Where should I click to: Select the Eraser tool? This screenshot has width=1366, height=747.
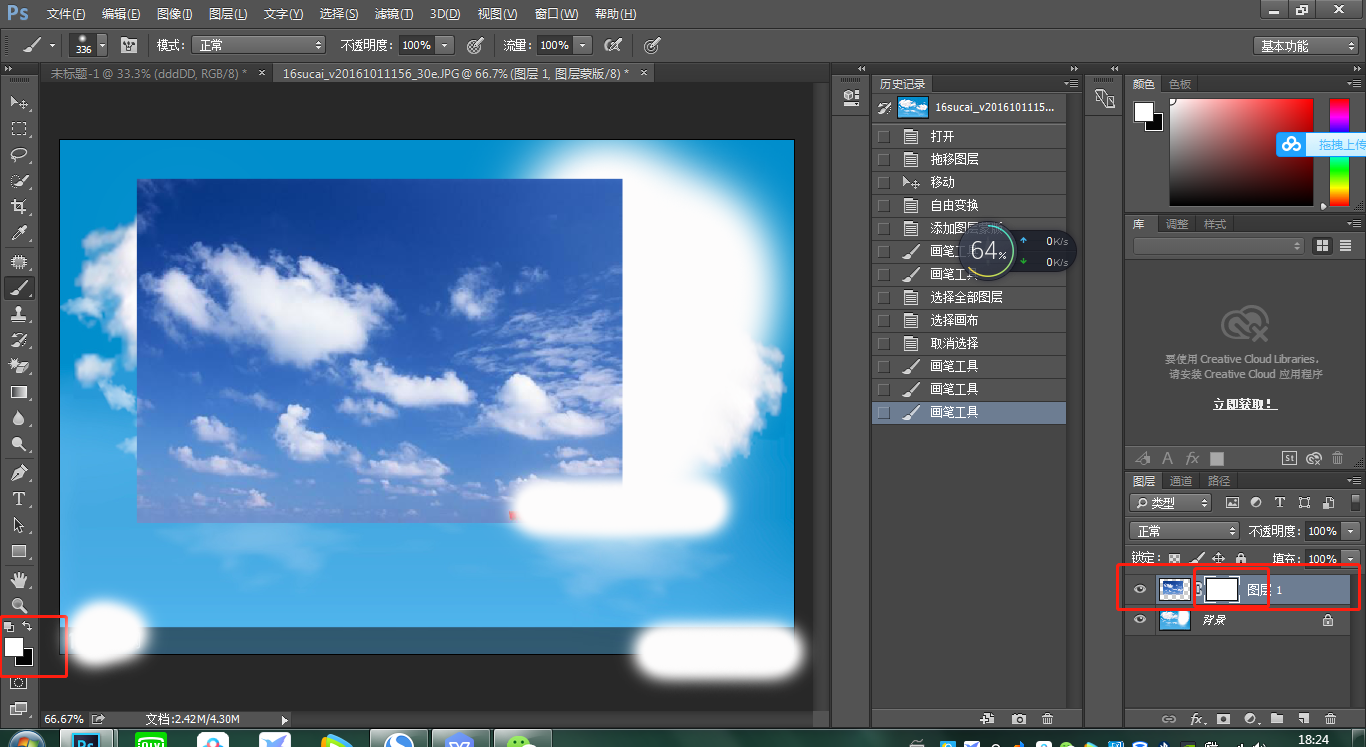19,366
